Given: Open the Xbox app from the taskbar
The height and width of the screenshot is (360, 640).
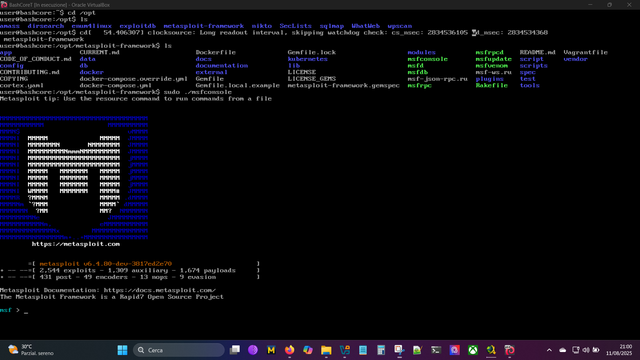Looking at the screenshot, I should click(x=473, y=350).
